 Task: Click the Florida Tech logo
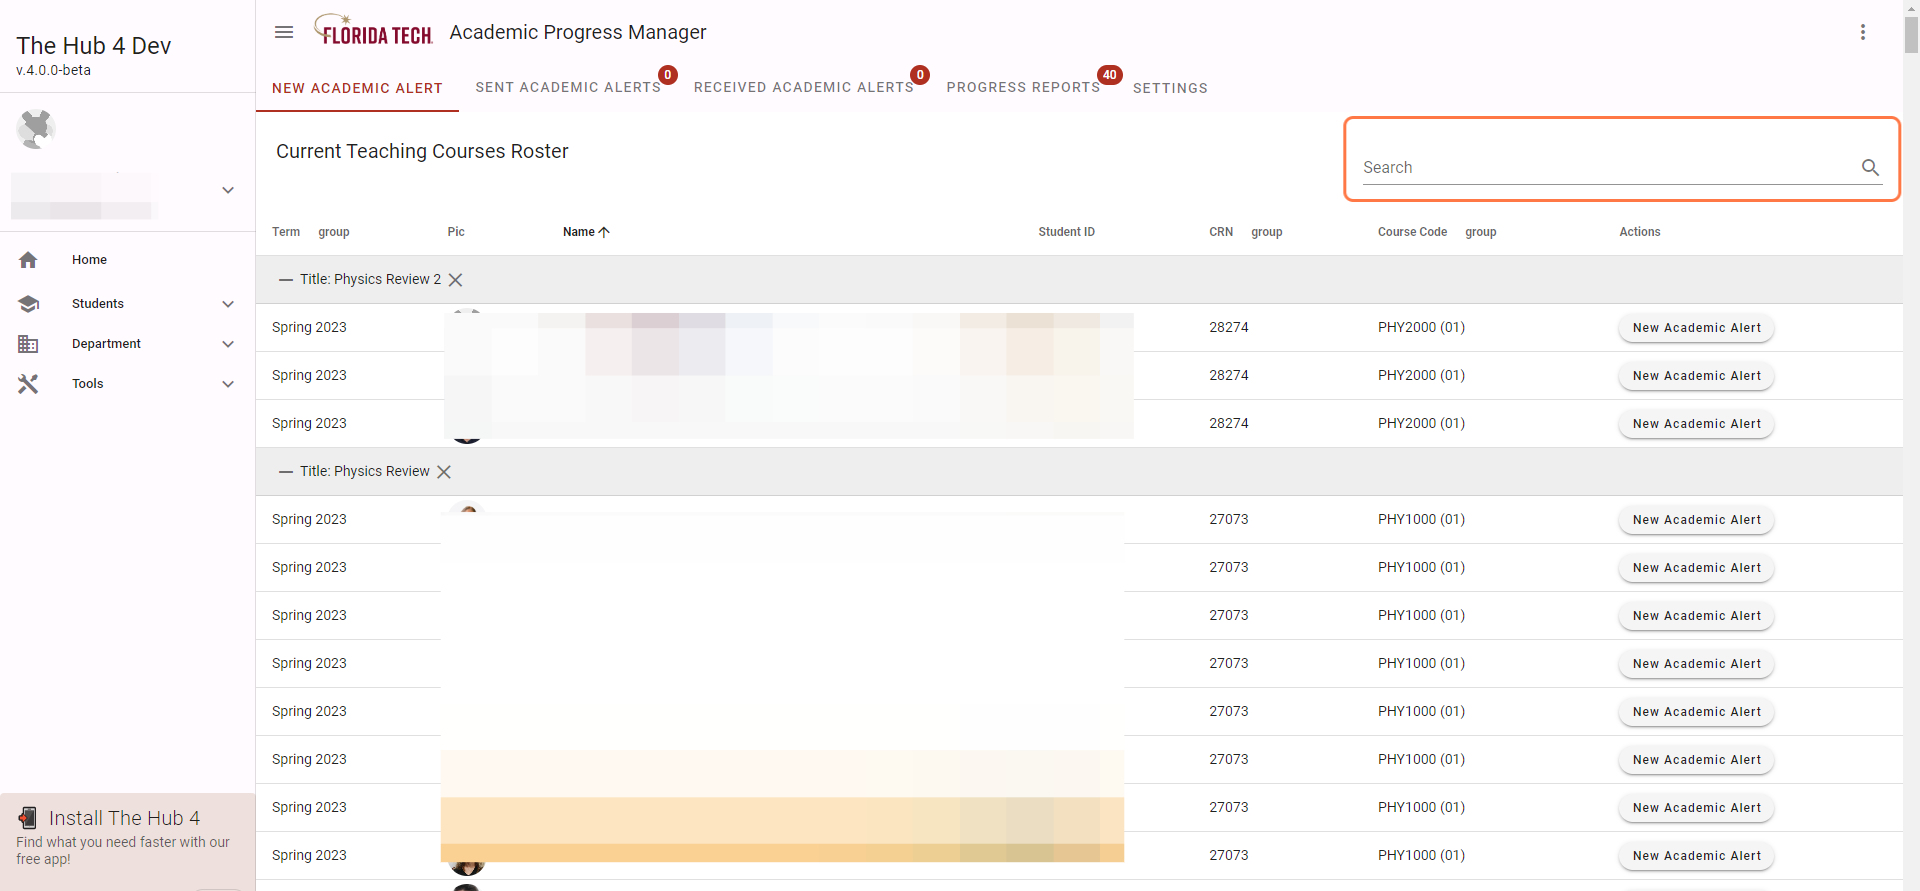[373, 31]
